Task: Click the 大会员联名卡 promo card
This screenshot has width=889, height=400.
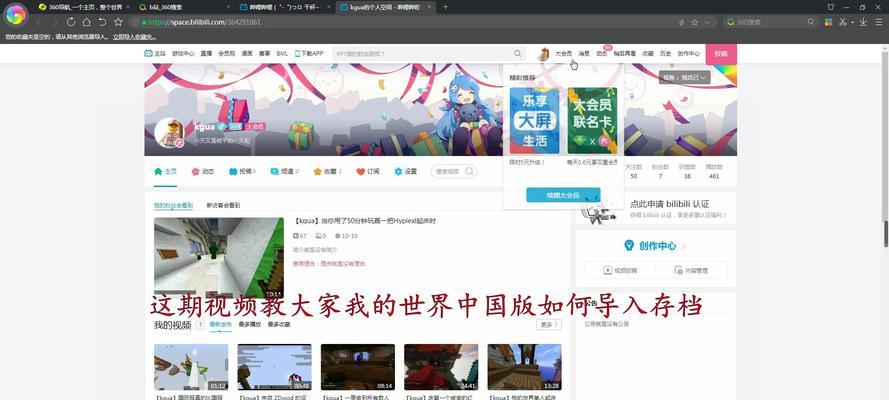Action: tap(592, 120)
